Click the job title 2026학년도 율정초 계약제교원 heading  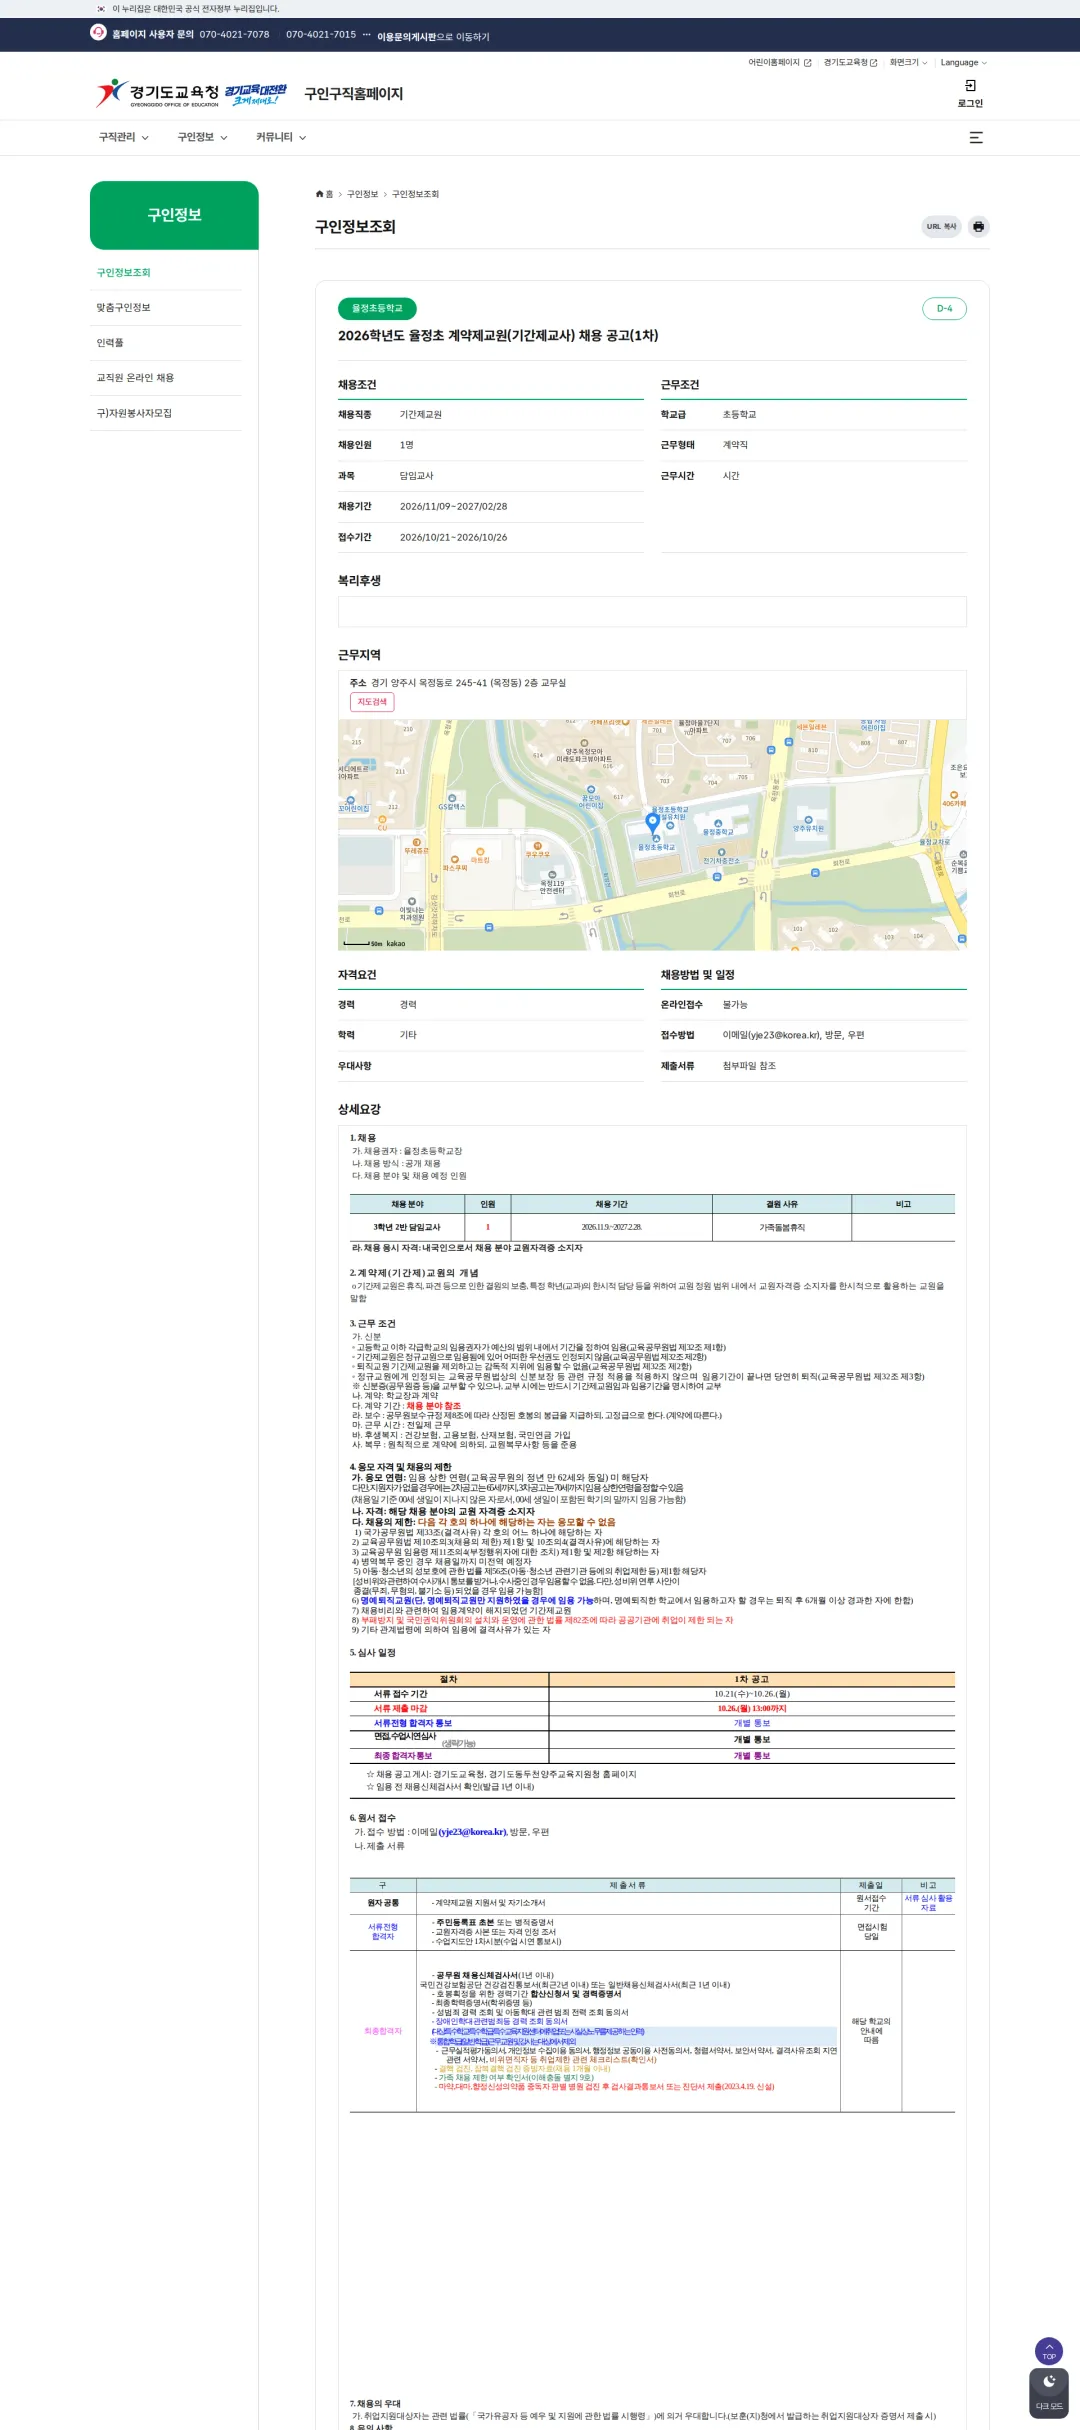[498, 336]
